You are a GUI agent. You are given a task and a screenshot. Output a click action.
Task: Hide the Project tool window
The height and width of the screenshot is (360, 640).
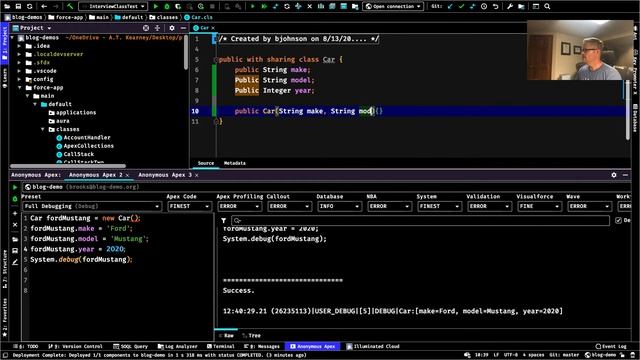click(x=183, y=28)
